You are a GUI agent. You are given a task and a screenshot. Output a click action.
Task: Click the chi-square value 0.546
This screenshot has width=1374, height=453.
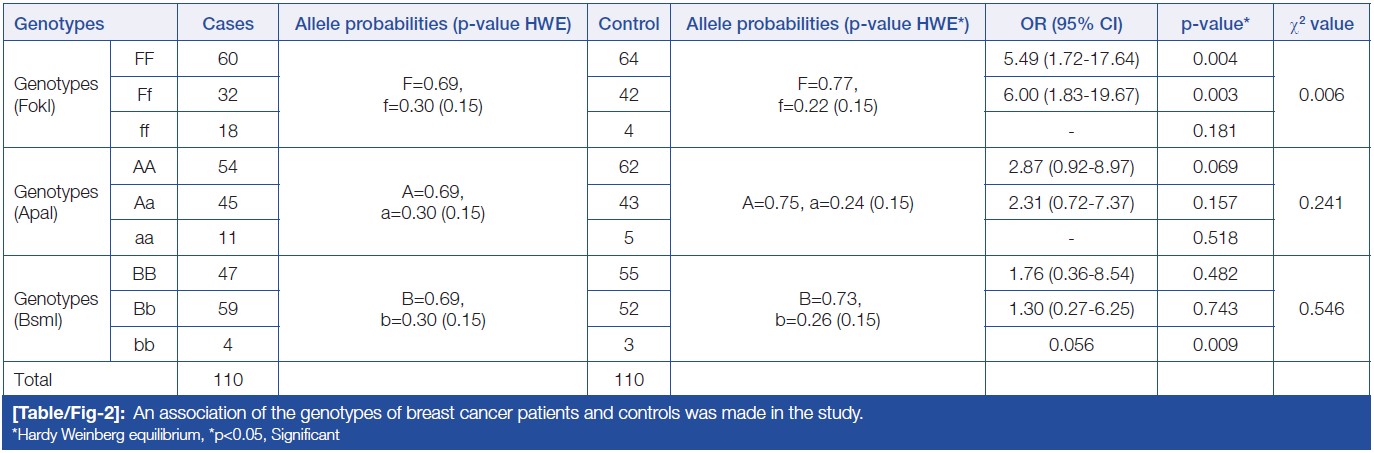click(1322, 309)
